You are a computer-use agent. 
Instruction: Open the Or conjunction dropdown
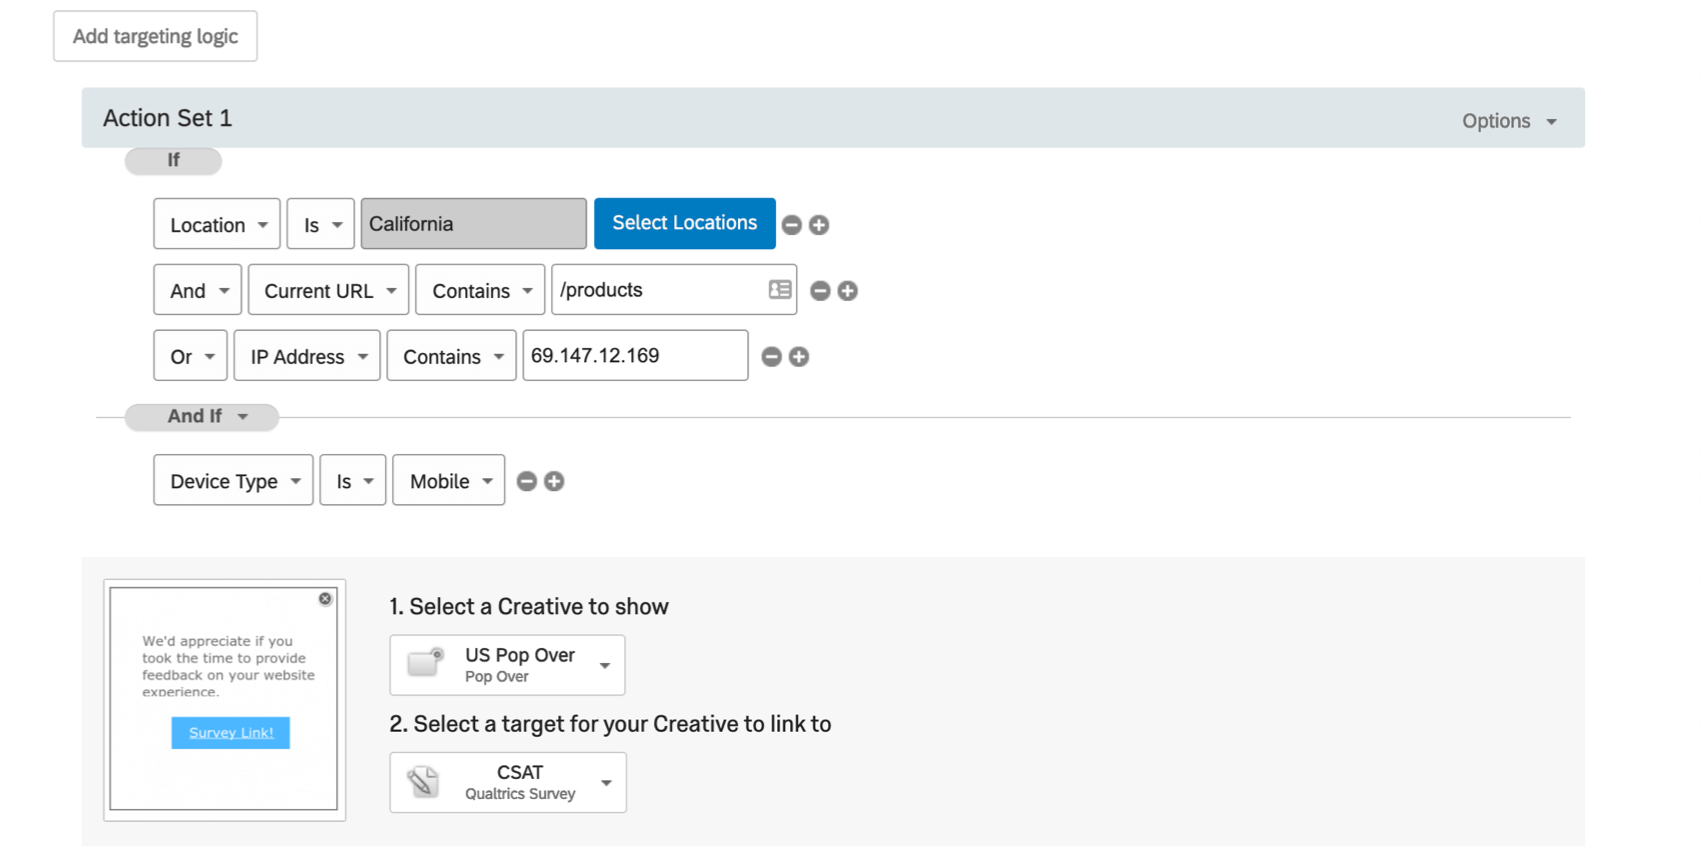click(190, 356)
